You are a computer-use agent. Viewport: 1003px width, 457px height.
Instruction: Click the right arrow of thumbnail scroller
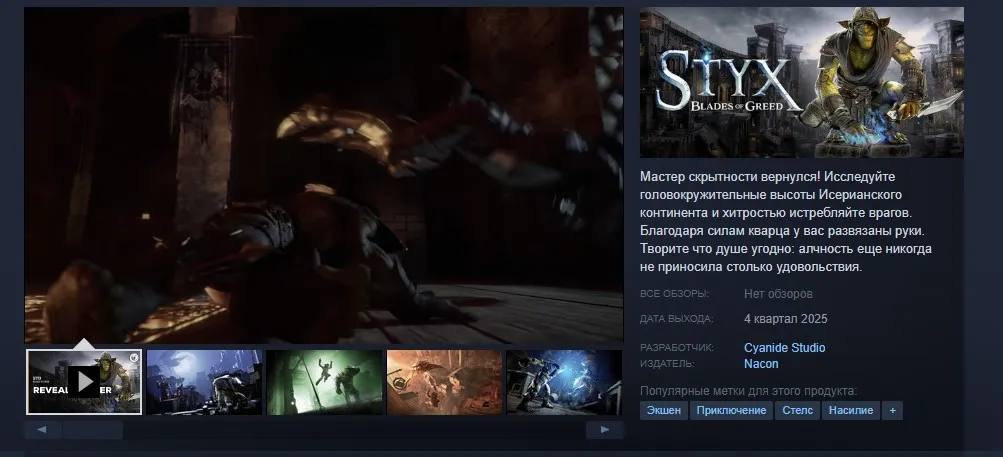click(x=604, y=429)
